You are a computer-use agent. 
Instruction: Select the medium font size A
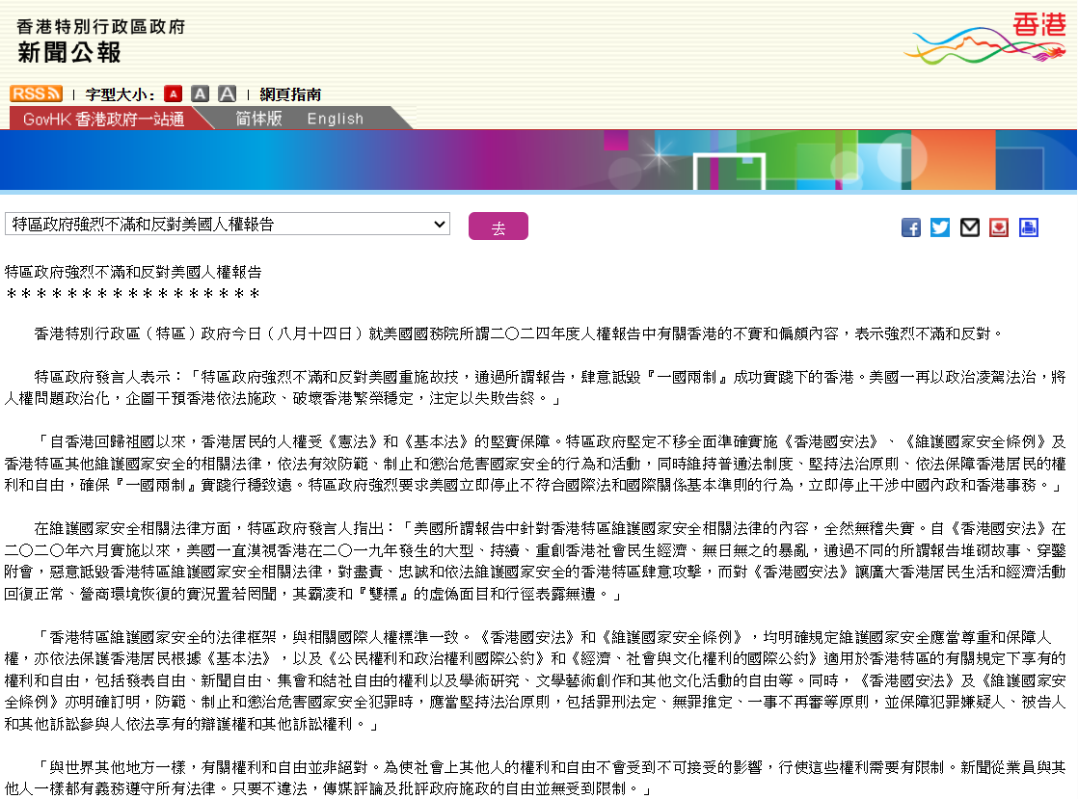click(x=200, y=94)
